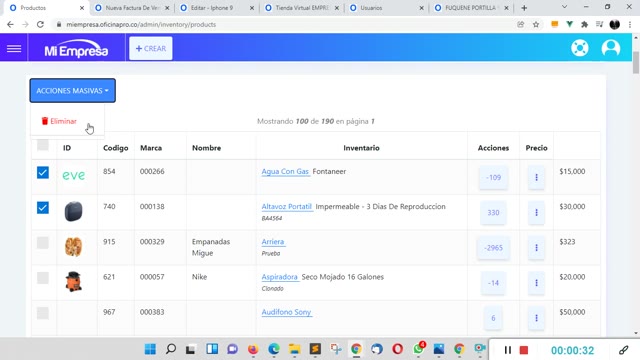Screen dimensions: 640x360
Task: Toggle the select-all header checkbox
Action: pos(43,144)
